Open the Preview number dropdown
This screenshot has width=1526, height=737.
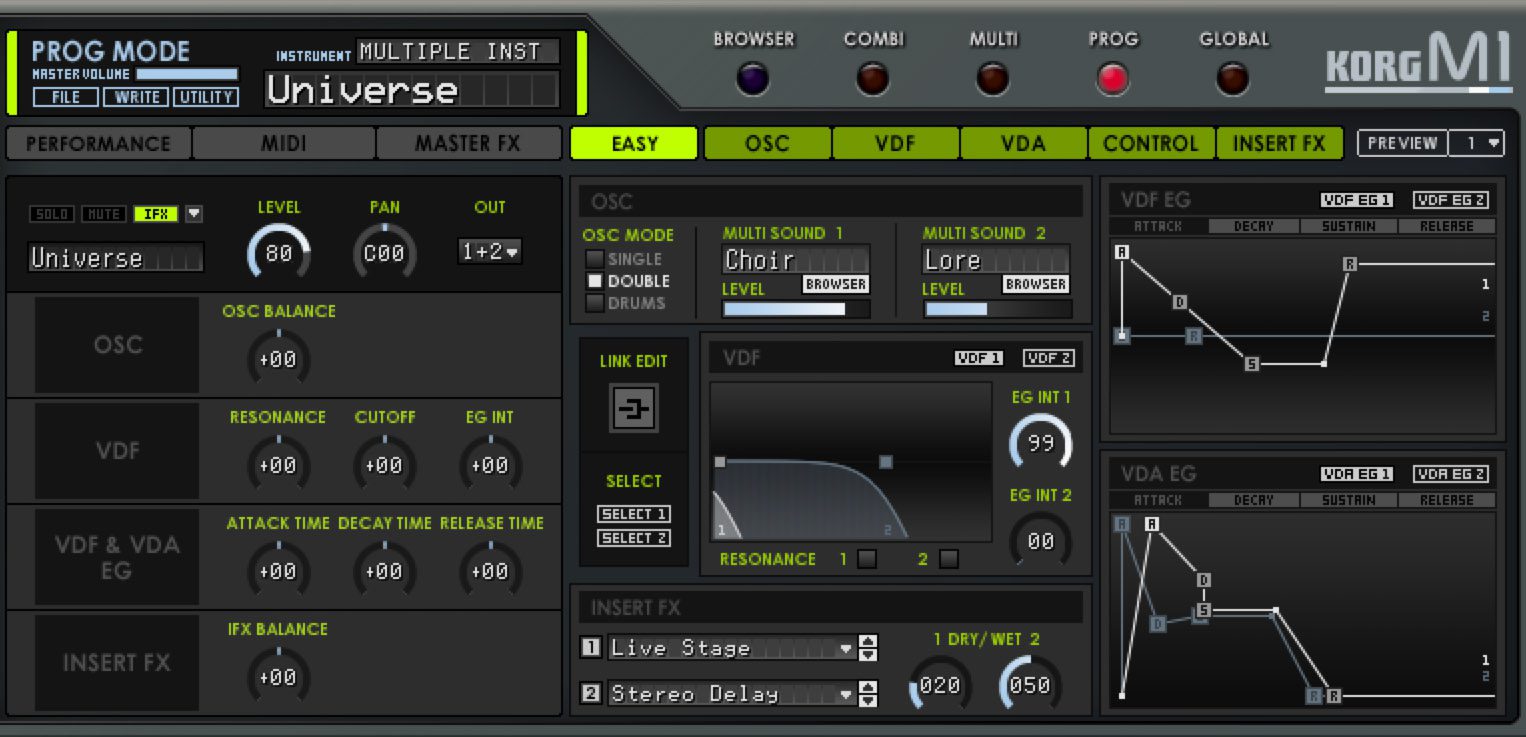point(1477,143)
